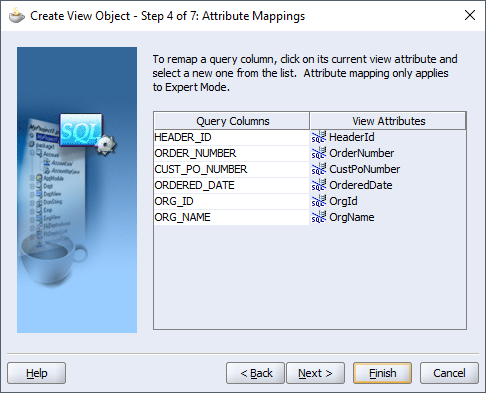Select the OrgId view attribute
Image resolution: width=486 pixels, height=393 pixels.
pos(388,201)
